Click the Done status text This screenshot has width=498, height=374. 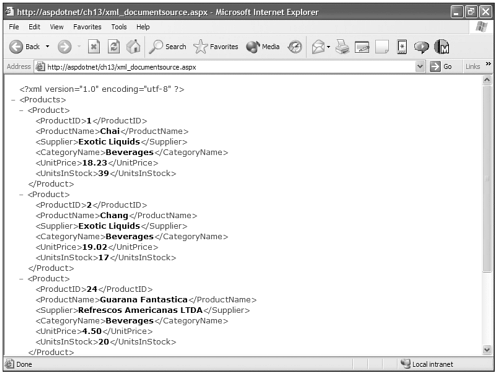pos(24,364)
